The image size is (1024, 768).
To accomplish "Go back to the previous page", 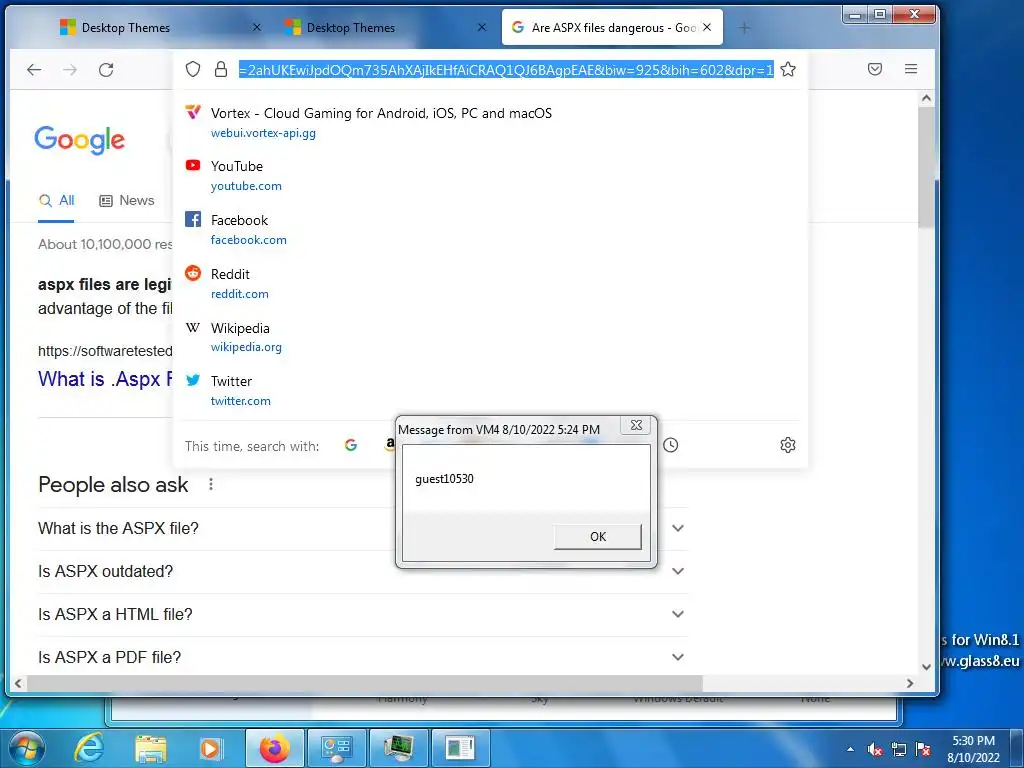I will click(x=34, y=69).
